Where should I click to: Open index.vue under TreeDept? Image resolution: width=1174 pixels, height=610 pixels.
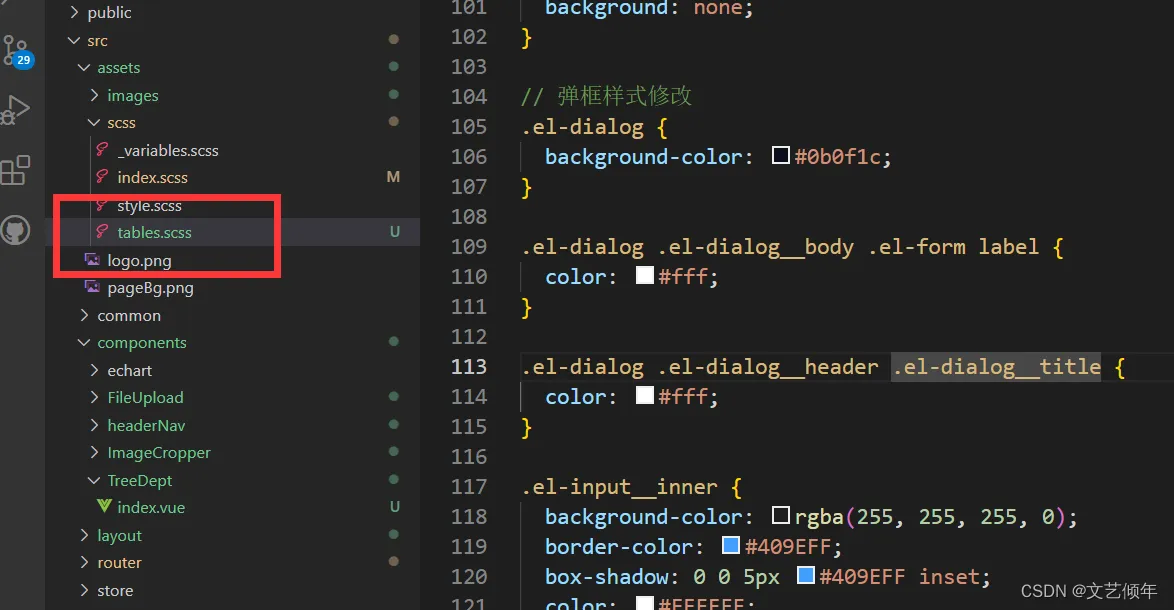point(151,507)
